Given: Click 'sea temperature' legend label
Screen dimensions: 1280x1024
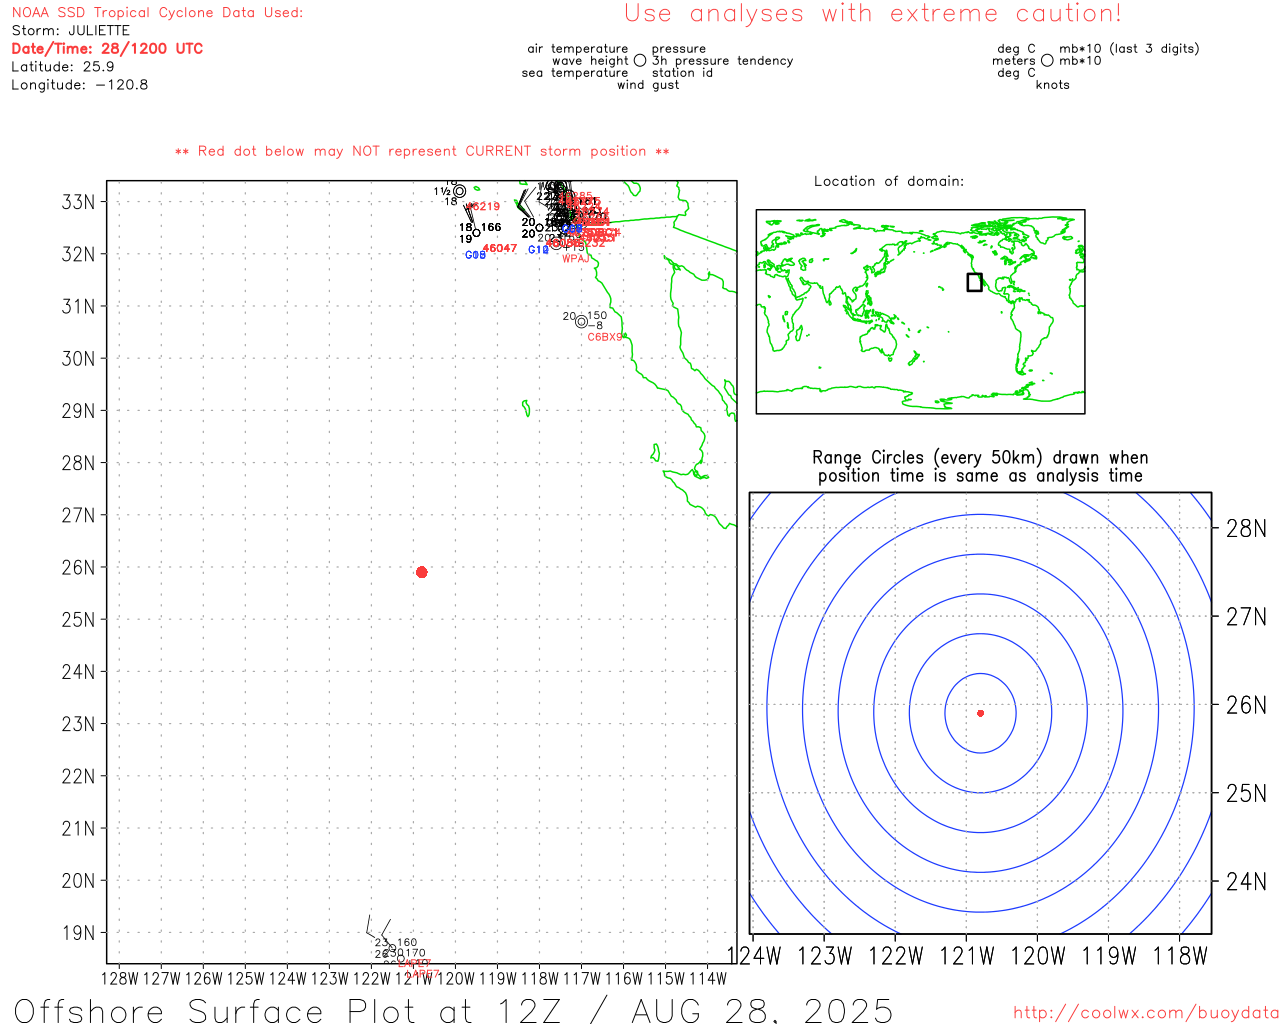Looking at the screenshot, I should [575, 72].
